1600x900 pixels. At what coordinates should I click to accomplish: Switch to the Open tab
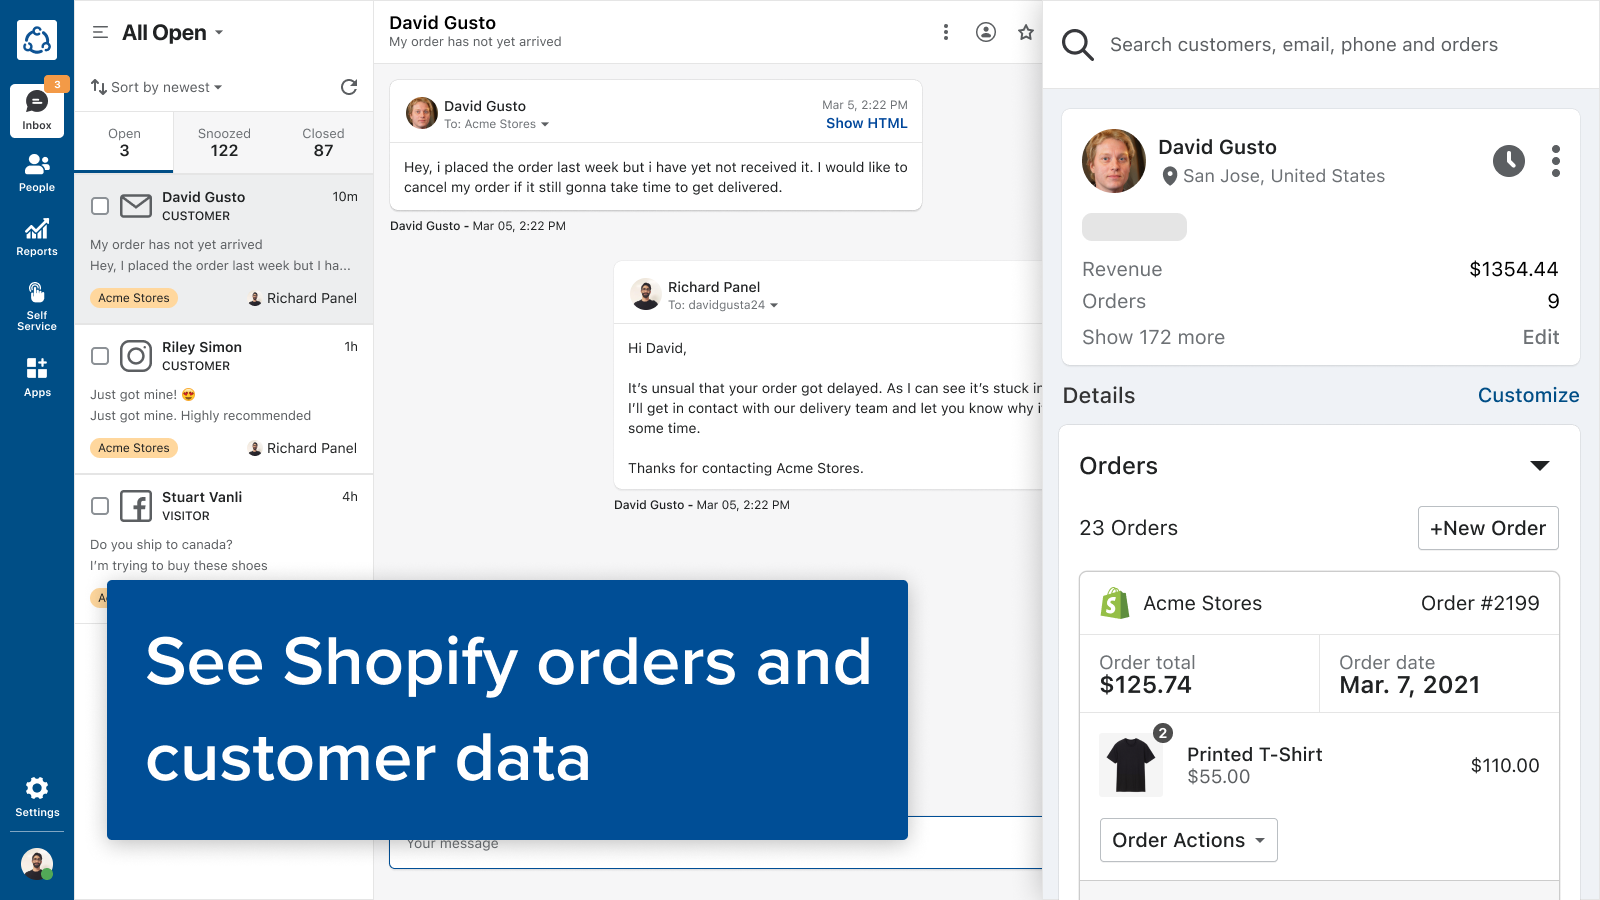tap(124, 142)
